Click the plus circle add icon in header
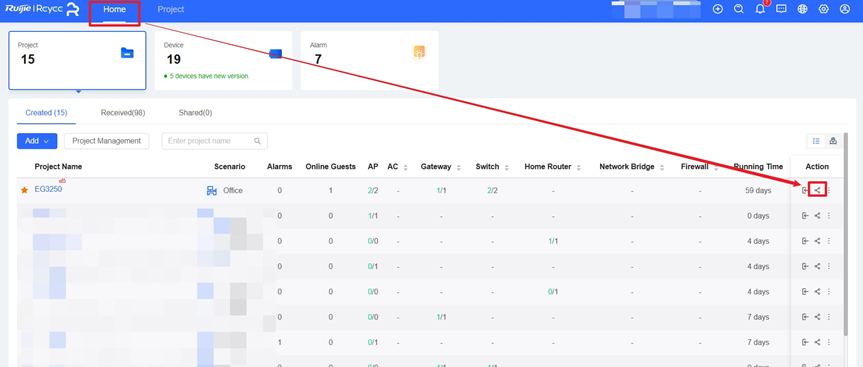The image size is (863, 367). (718, 9)
